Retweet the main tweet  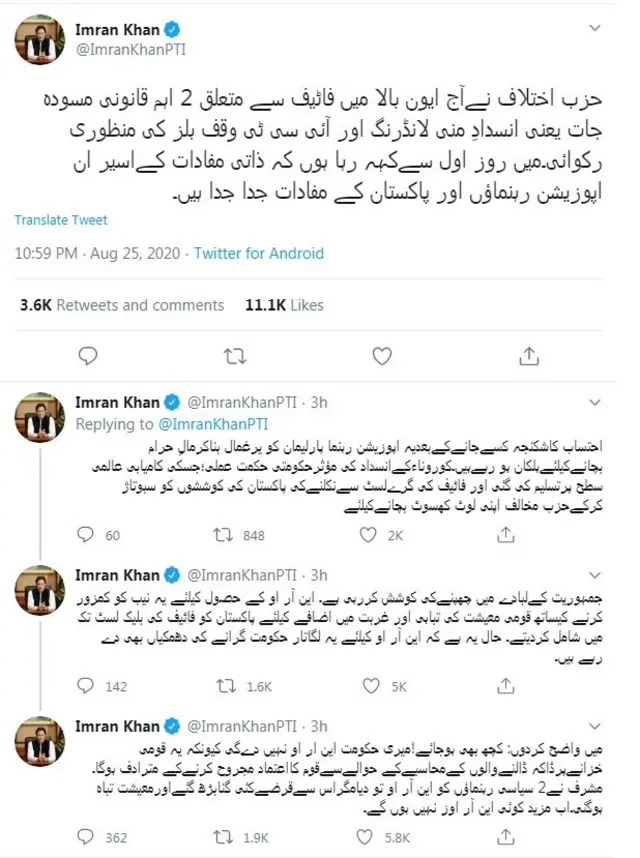(233, 354)
